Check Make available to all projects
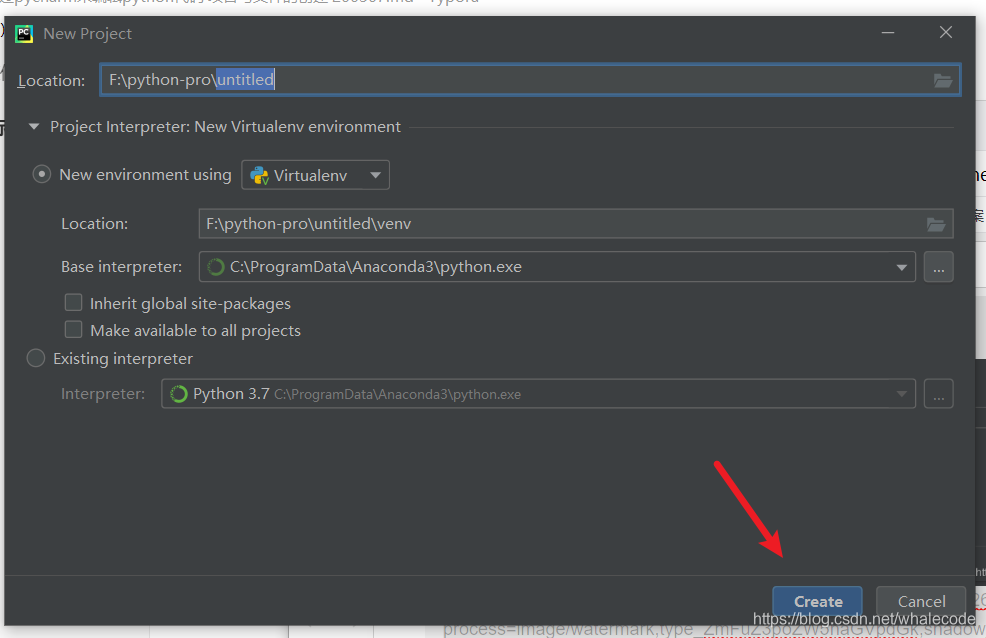This screenshot has height=638, width=986. pos(74,330)
